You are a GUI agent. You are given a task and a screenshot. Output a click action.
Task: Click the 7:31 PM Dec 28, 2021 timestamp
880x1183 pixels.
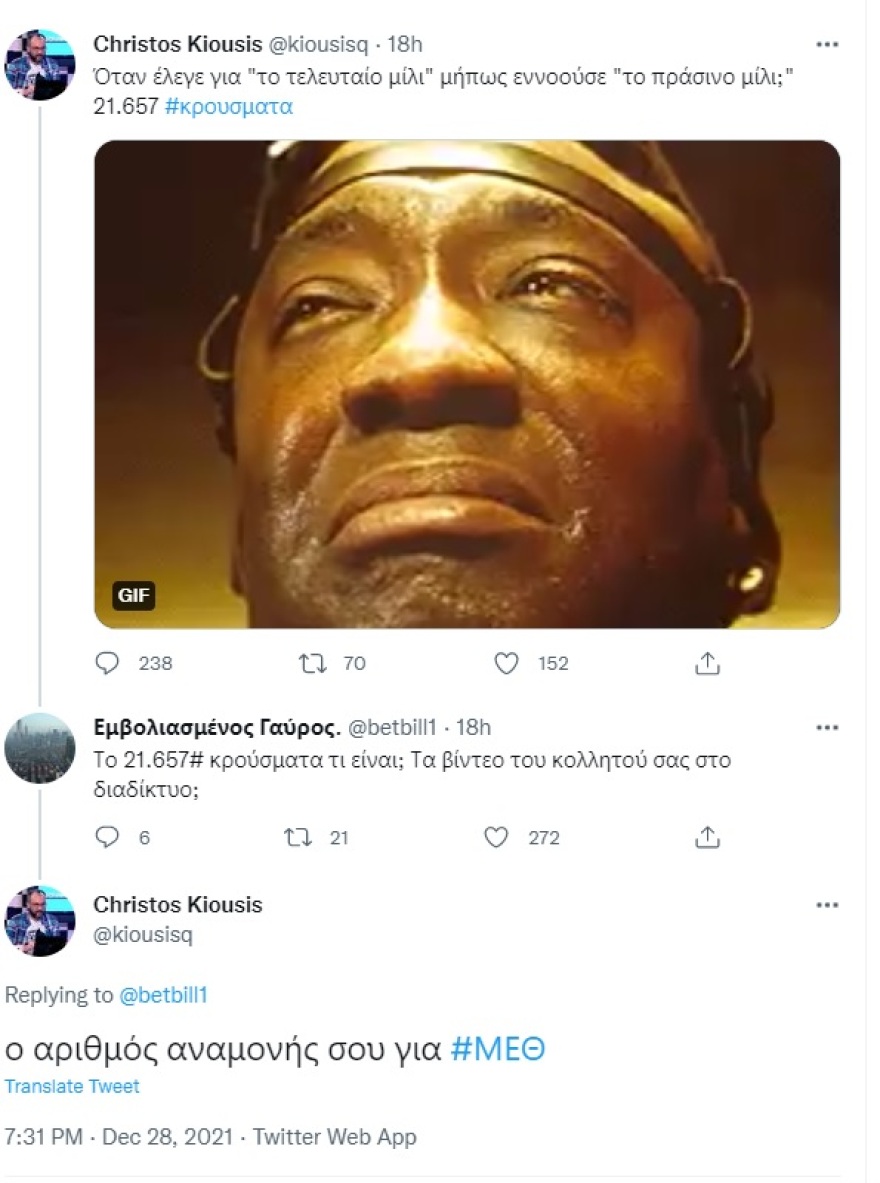(x=118, y=1137)
